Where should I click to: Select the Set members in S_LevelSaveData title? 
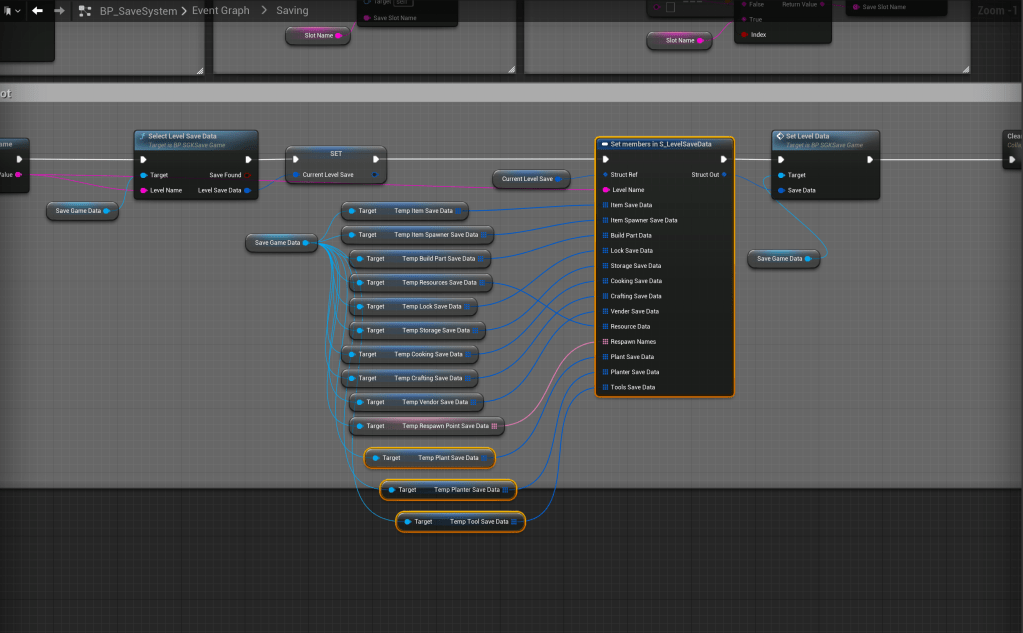pyautogui.click(x=661, y=144)
